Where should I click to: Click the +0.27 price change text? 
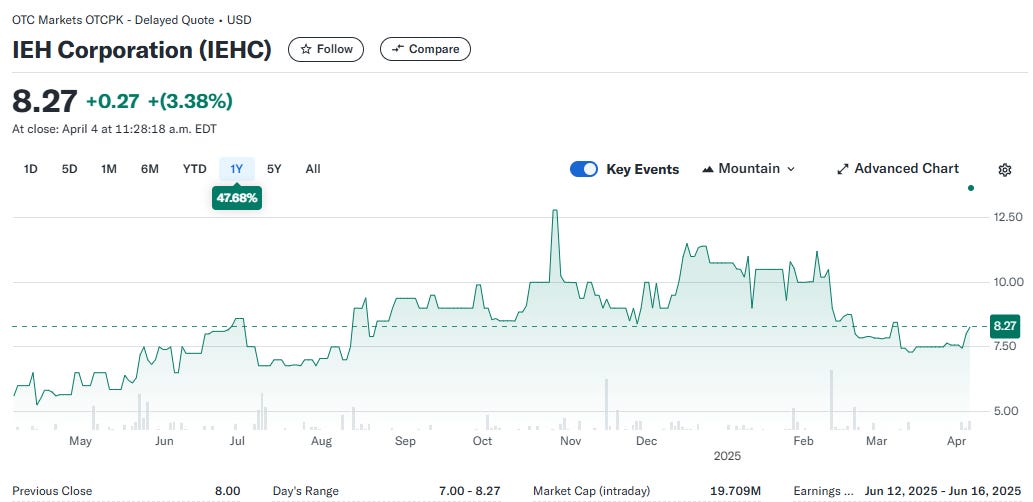click(x=113, y=101)
